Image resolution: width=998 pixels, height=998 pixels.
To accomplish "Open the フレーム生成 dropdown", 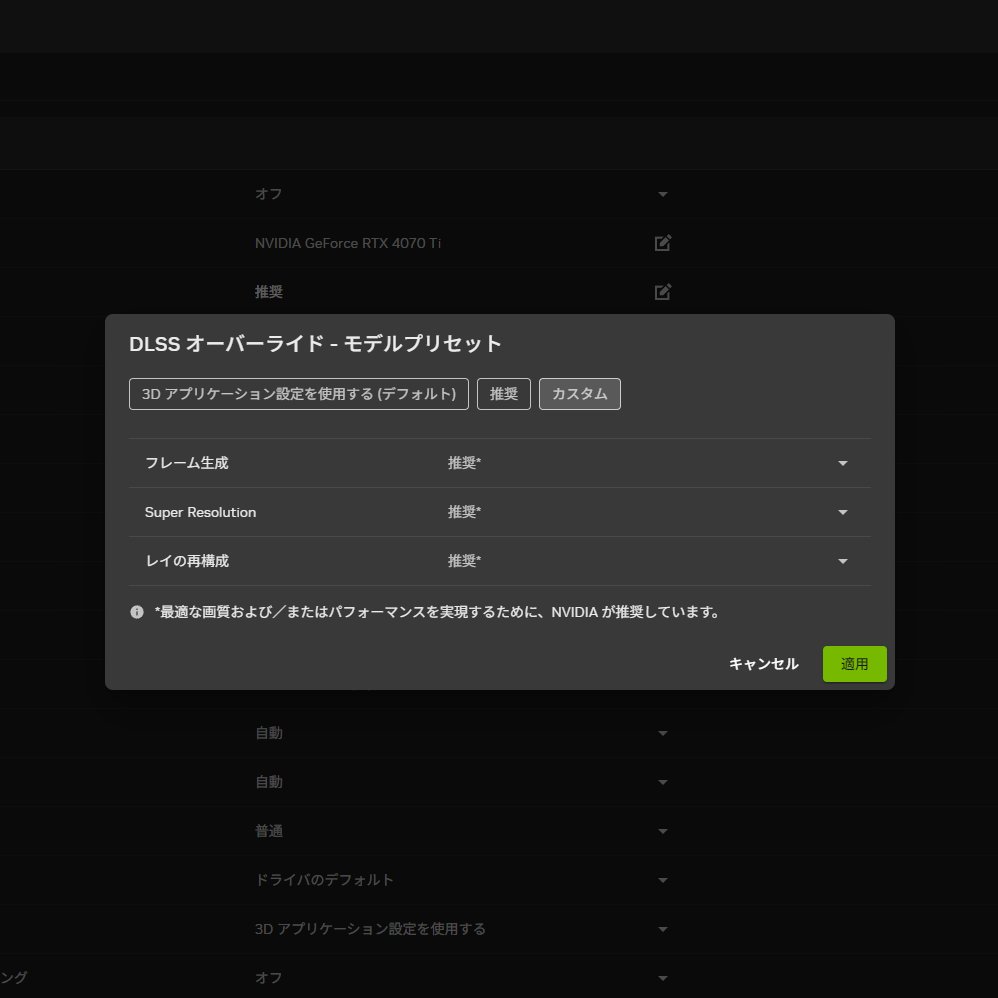I will 842,463.
